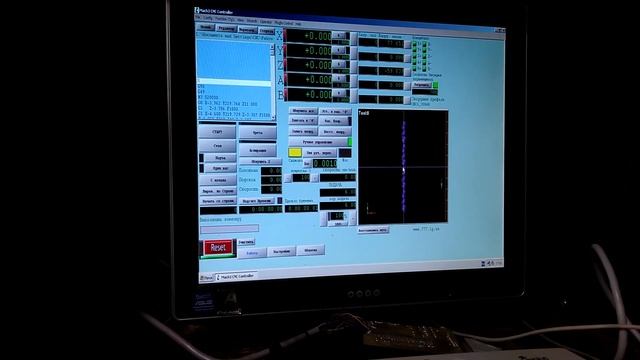Viewport: 640px width, 360px height.
Task: Lower feed override left of 100% field
Action: [324, 219]
